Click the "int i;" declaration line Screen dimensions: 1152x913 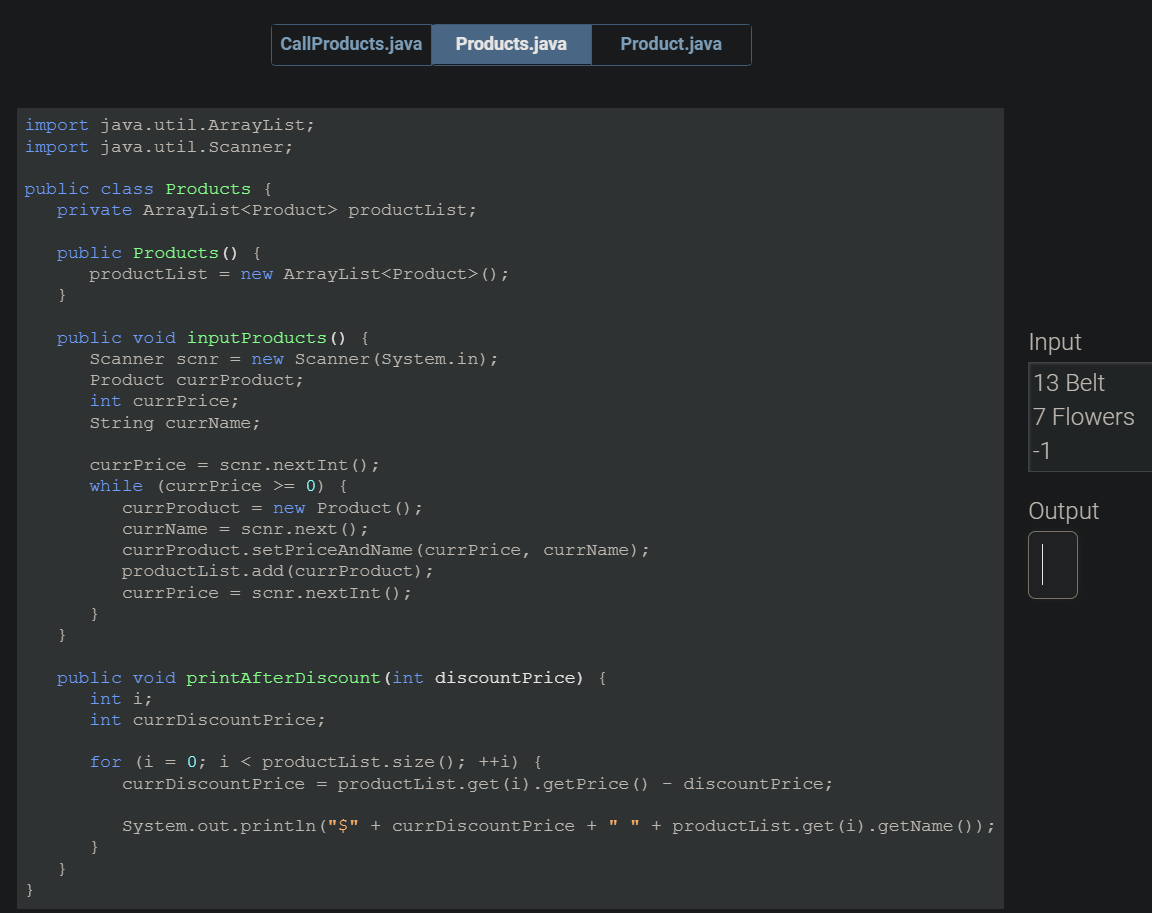120,699
